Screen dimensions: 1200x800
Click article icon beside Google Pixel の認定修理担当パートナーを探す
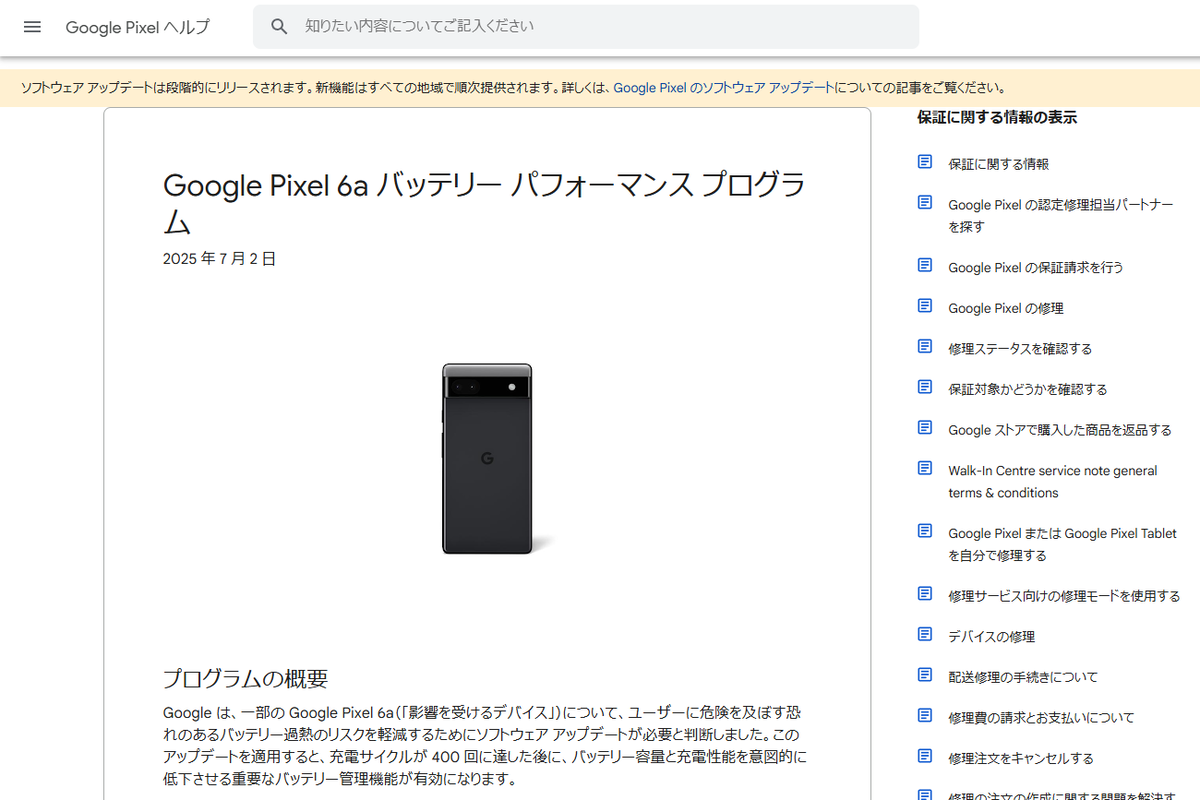click(925, 203)
